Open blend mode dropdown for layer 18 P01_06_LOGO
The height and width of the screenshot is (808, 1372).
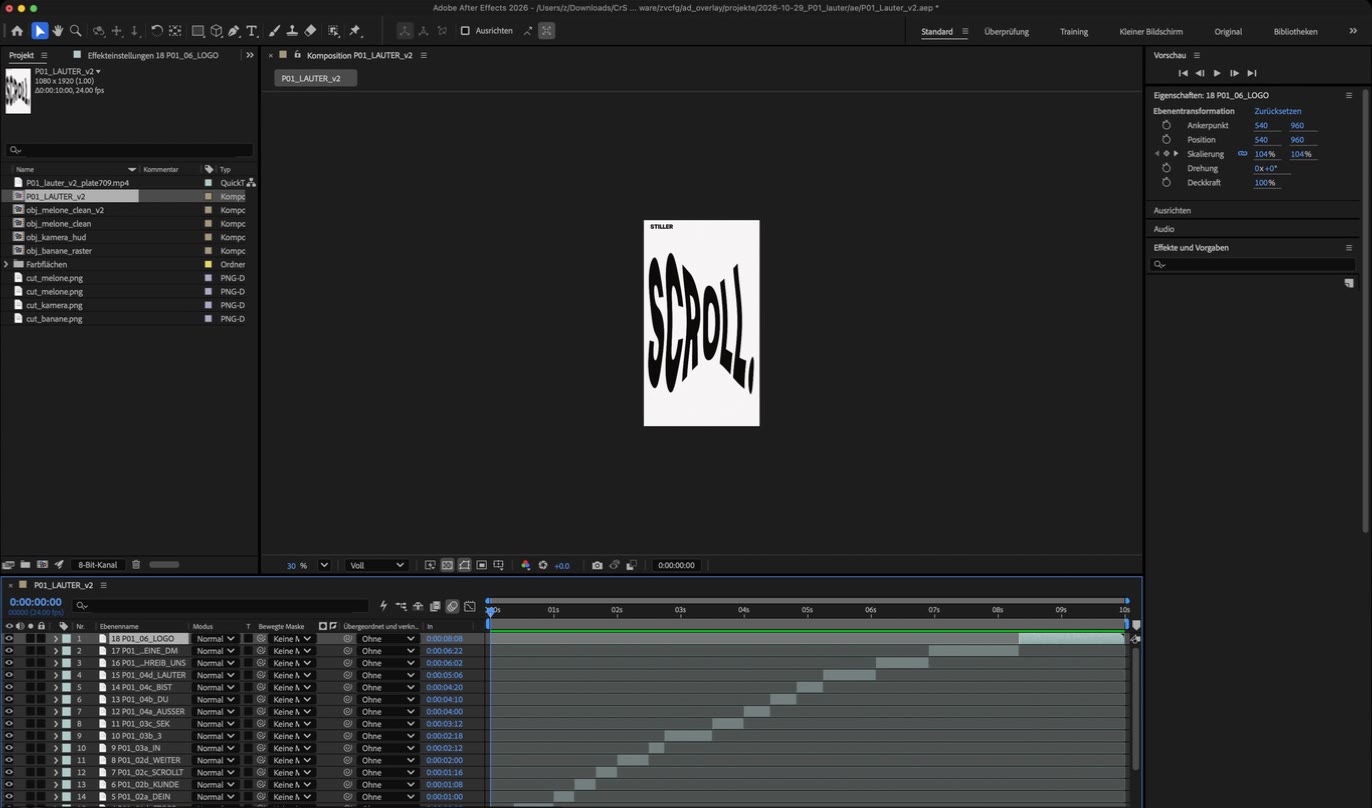[215, 639]
